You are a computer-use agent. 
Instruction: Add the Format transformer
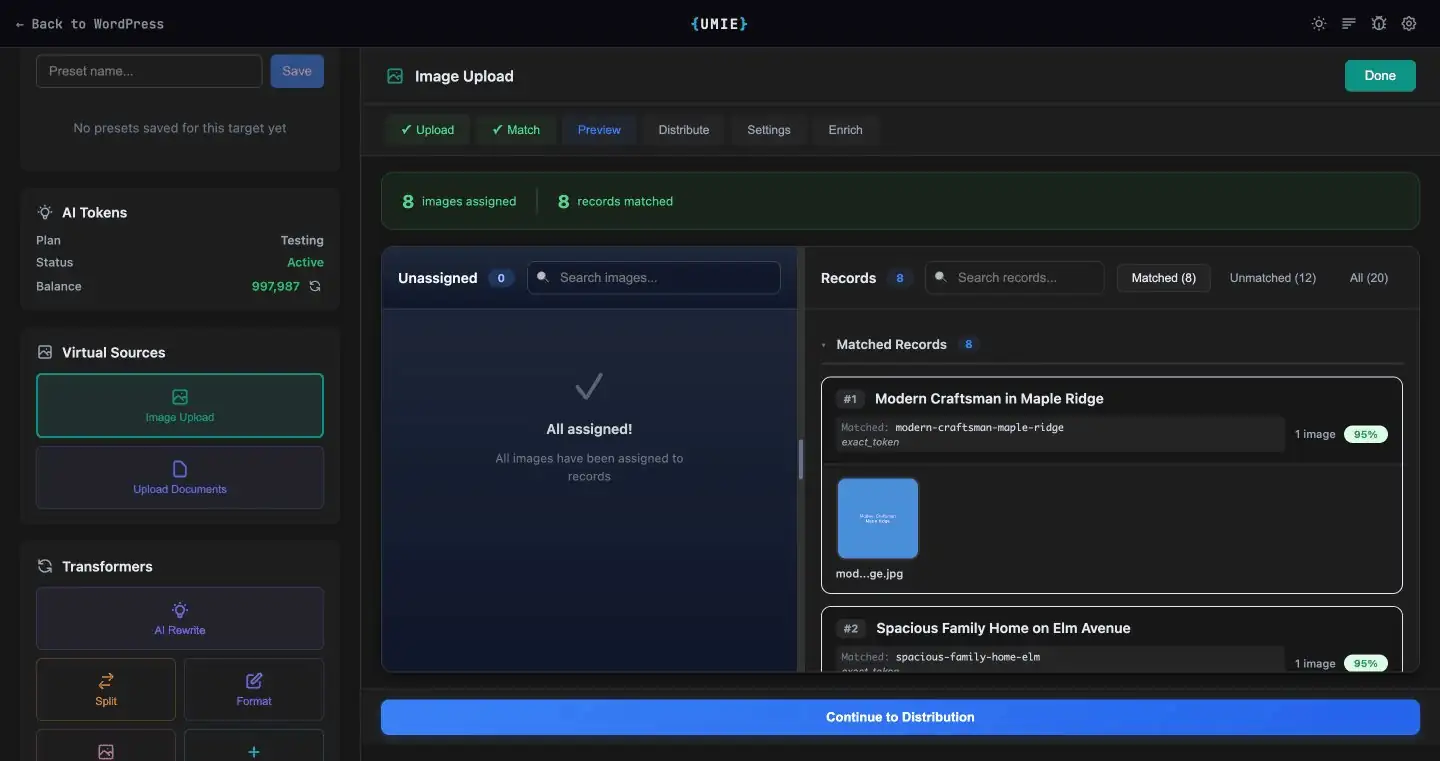254,689
